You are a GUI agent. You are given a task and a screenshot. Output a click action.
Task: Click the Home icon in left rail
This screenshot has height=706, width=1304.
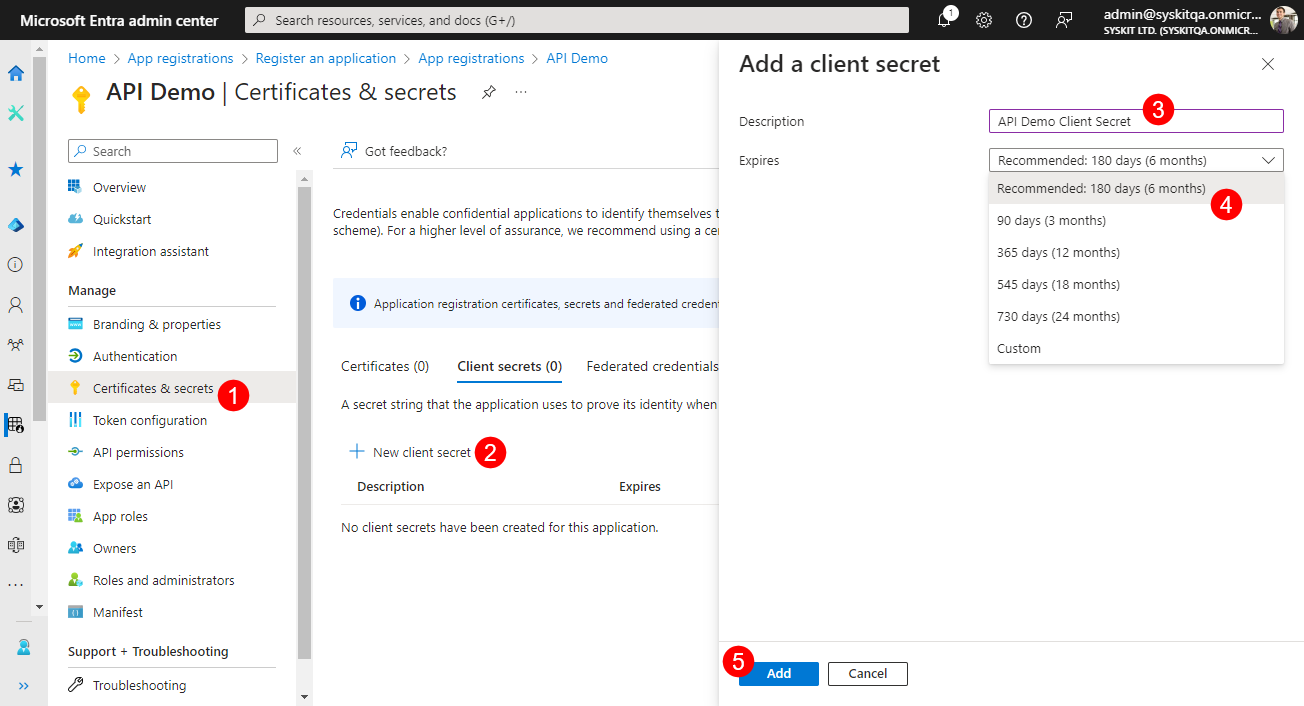pyautogui.click(x=16, y=73)
